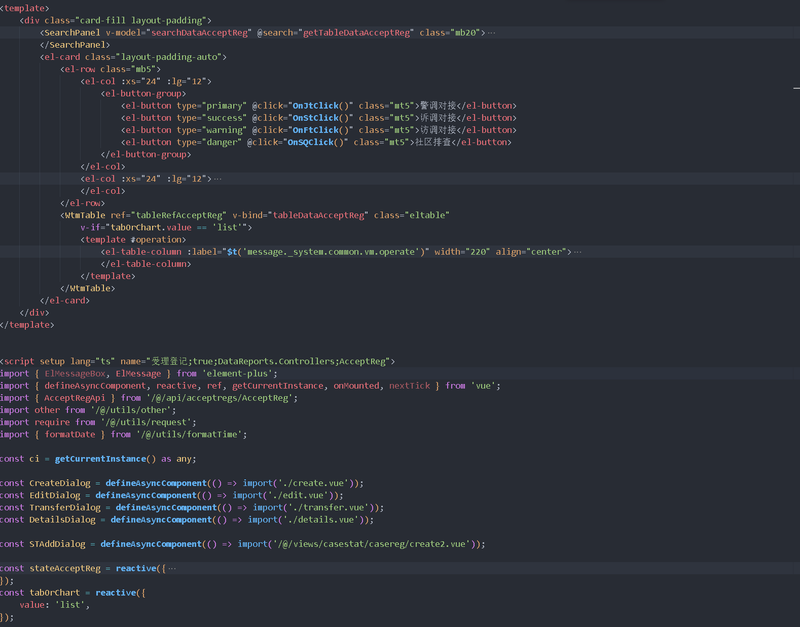Click 'type="warning"' attribute on el-button
The image size is (800, 627).
(x=212, y=130)
